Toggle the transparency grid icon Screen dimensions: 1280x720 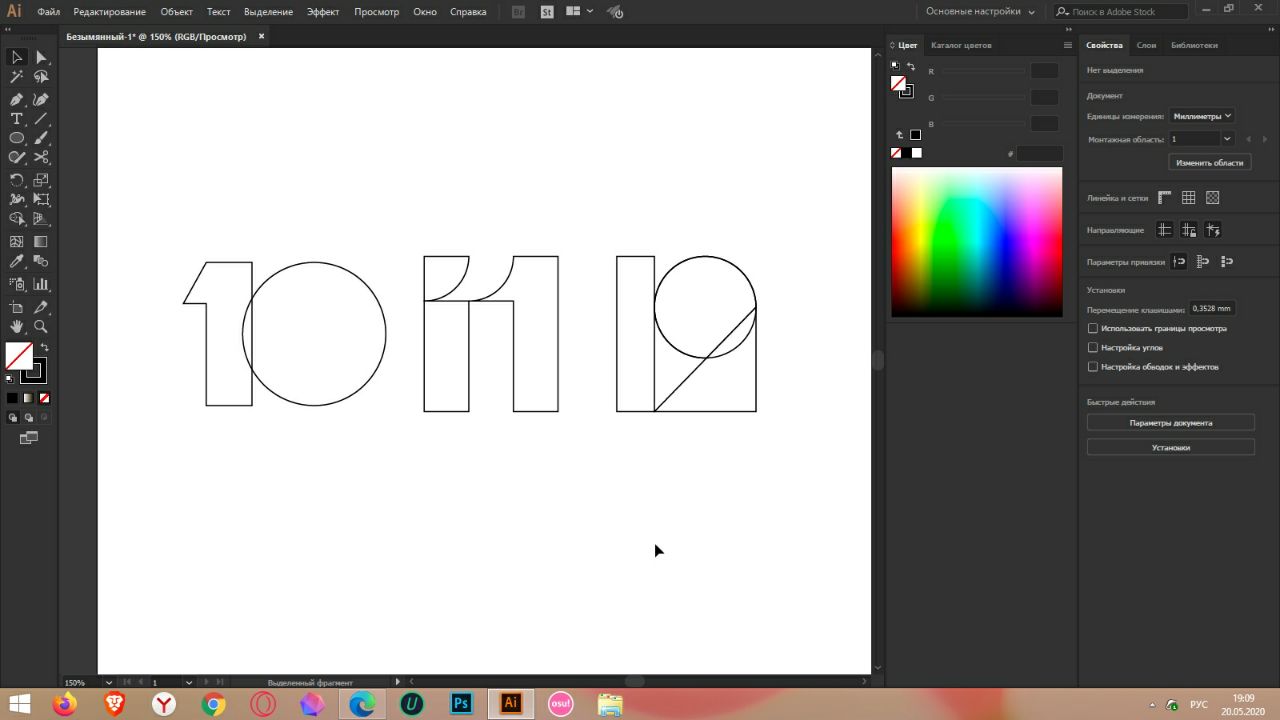[1212, 198]
